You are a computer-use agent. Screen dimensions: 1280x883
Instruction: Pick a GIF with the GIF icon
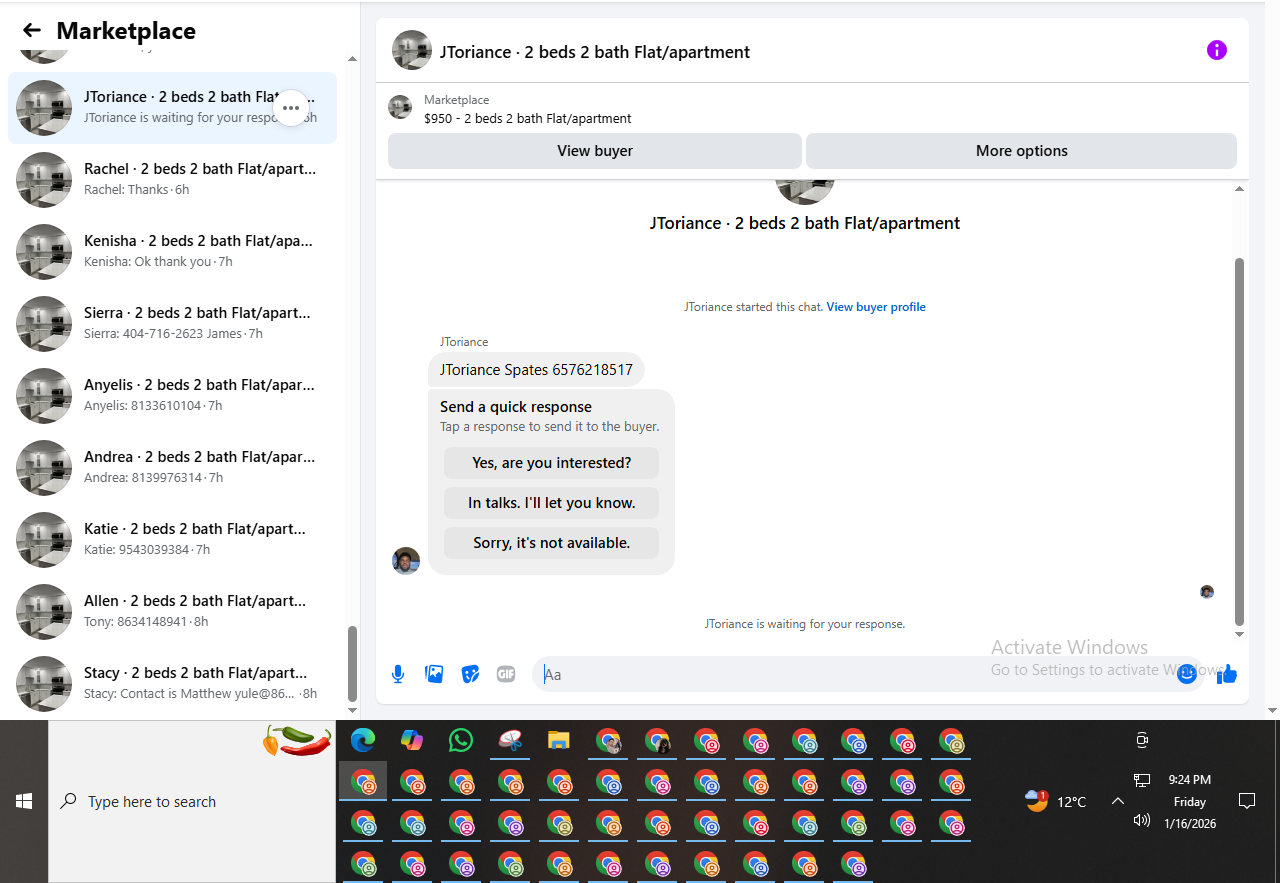[x=506, y=674]
